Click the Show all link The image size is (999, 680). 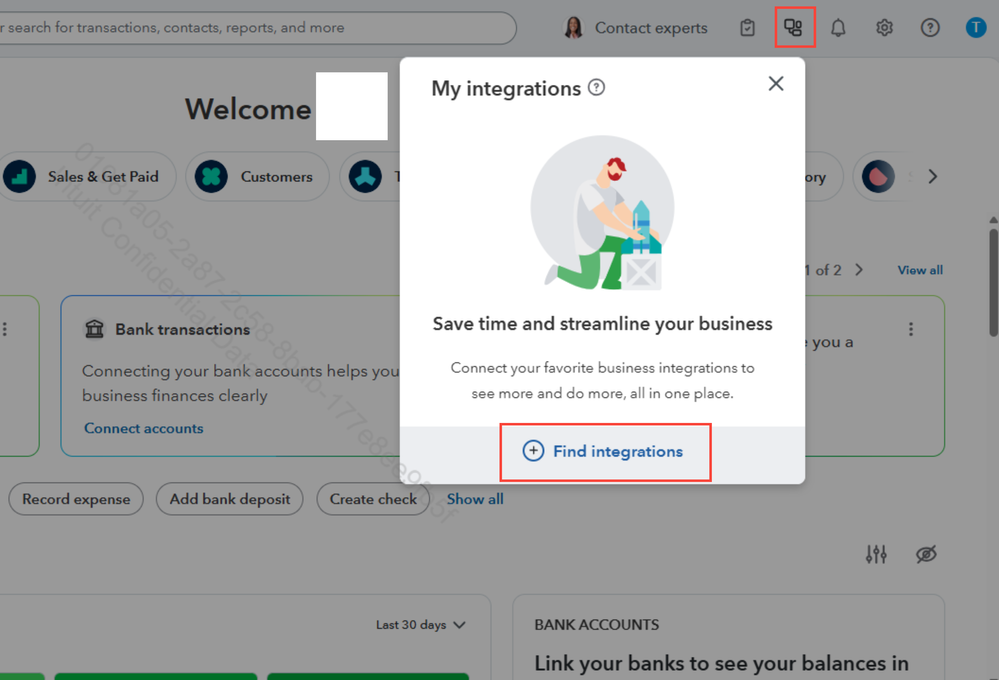coord(475,499)
